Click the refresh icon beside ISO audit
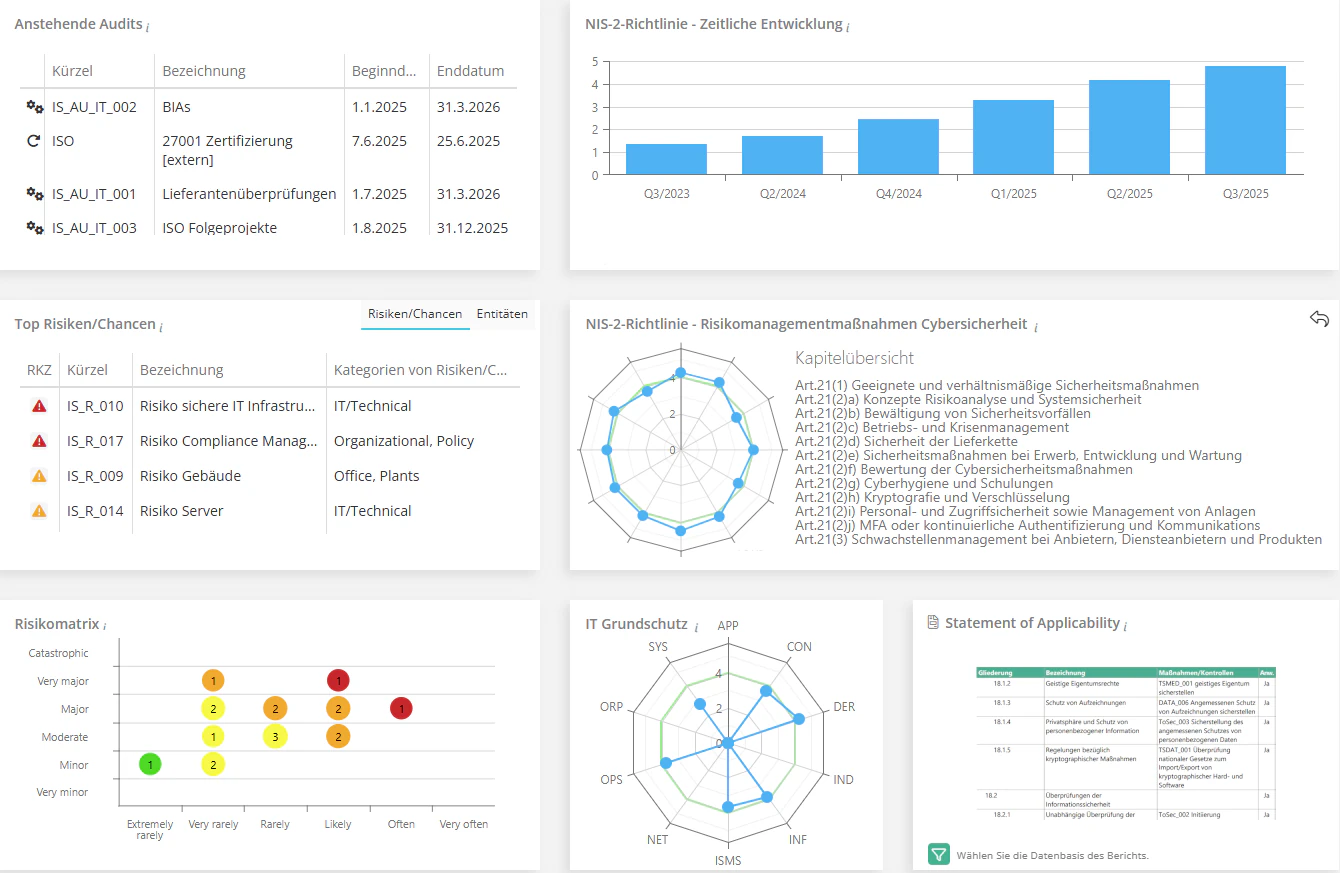 pyautogui.click(x=34, y=141)
